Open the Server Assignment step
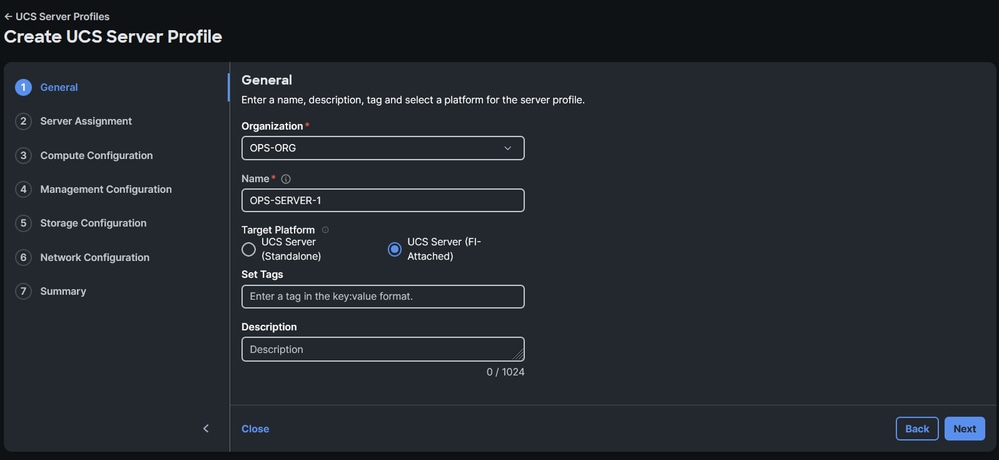The image size is (999, 460). [86, 121]
